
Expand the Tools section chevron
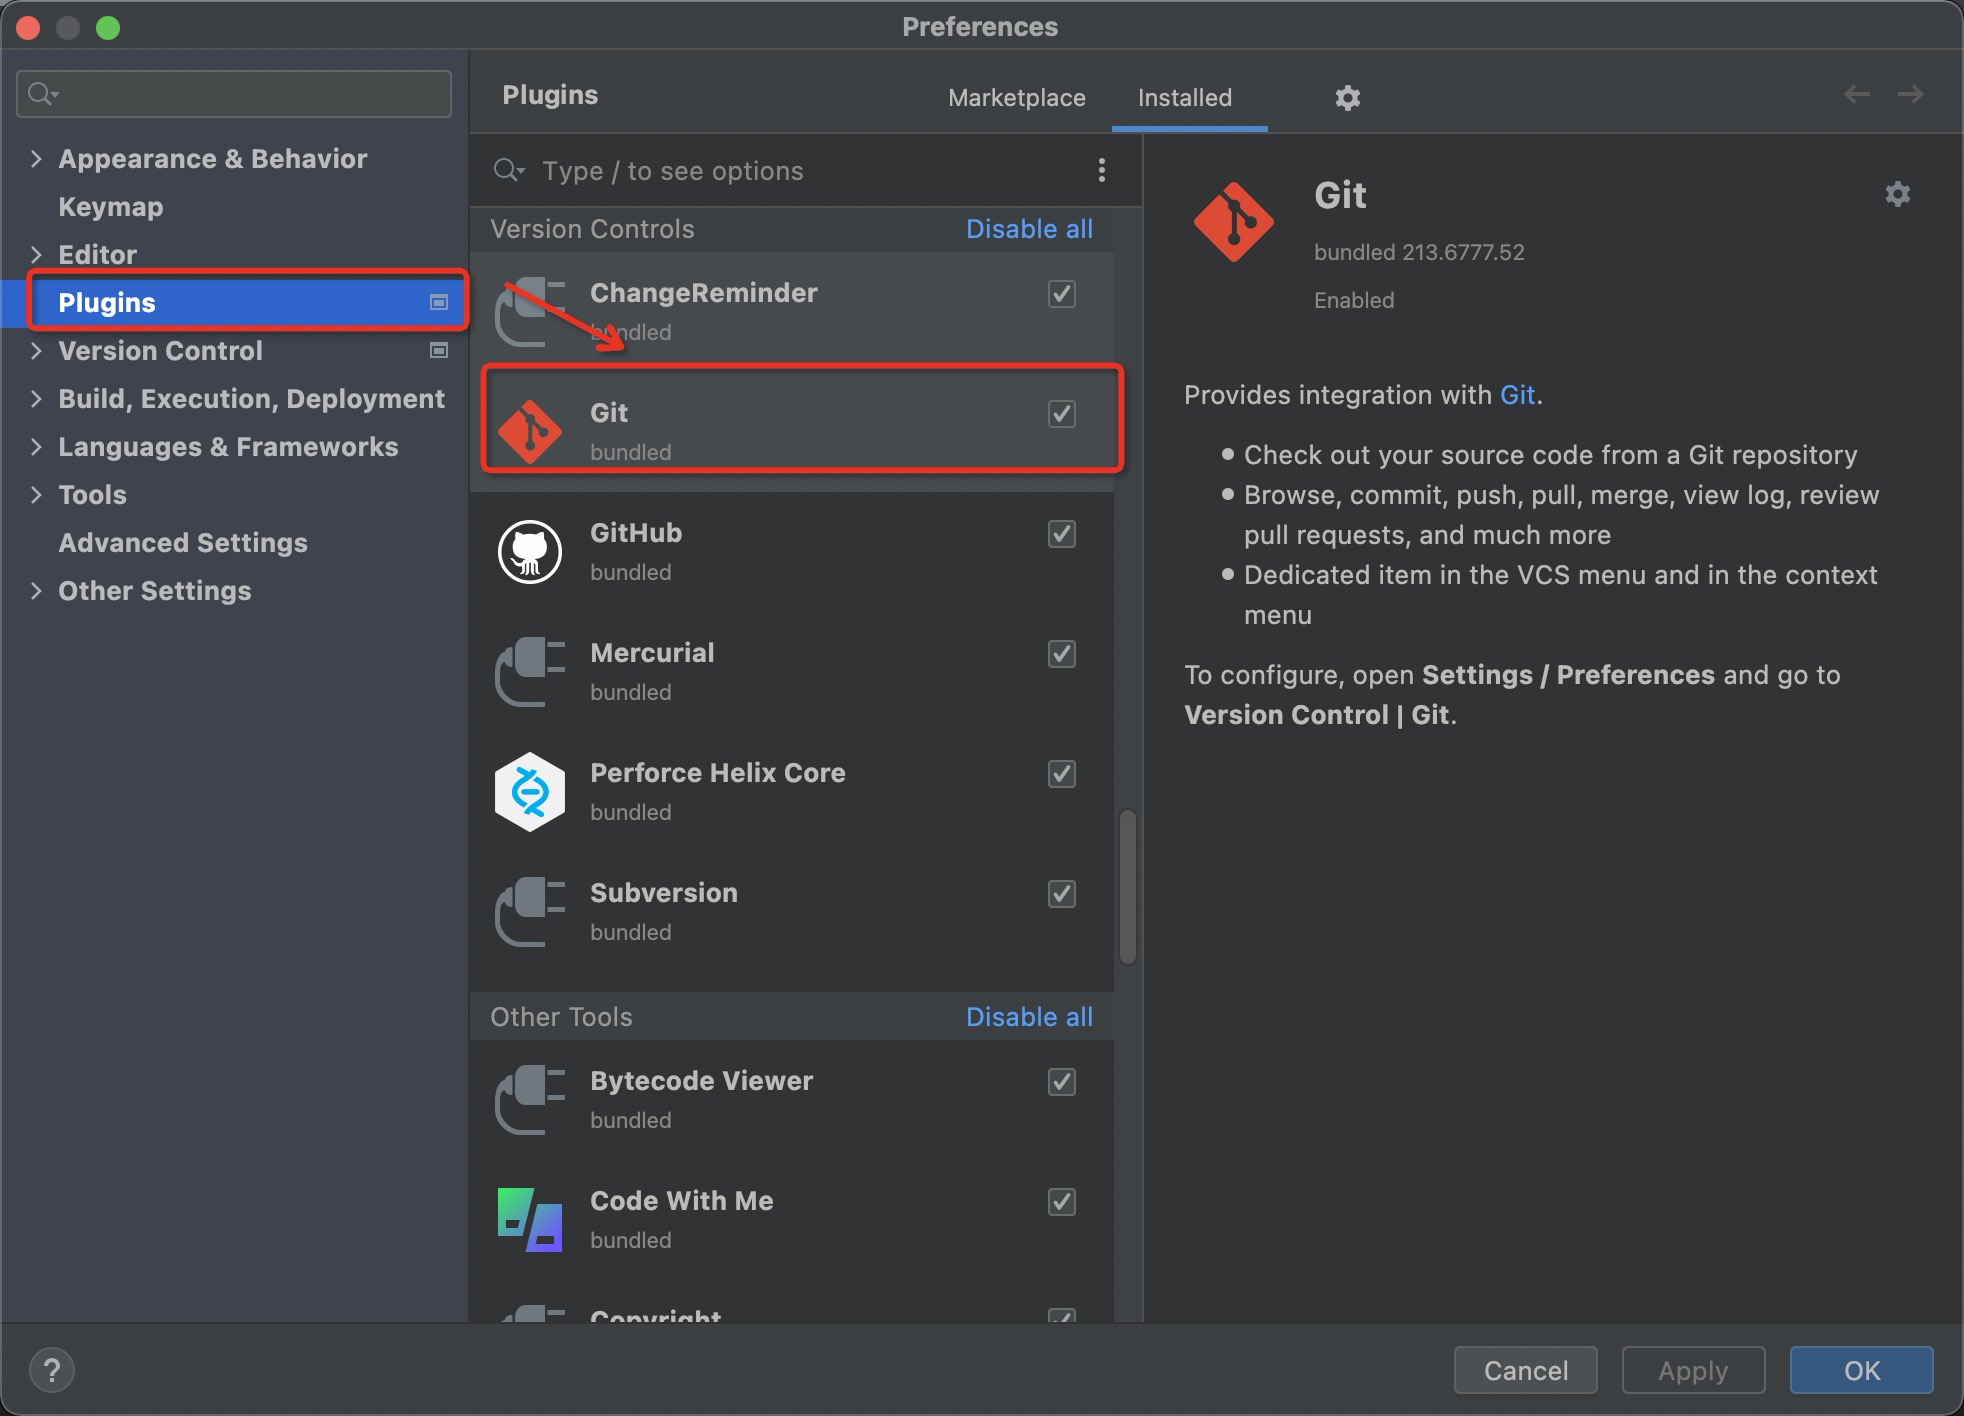coord(36,494)
